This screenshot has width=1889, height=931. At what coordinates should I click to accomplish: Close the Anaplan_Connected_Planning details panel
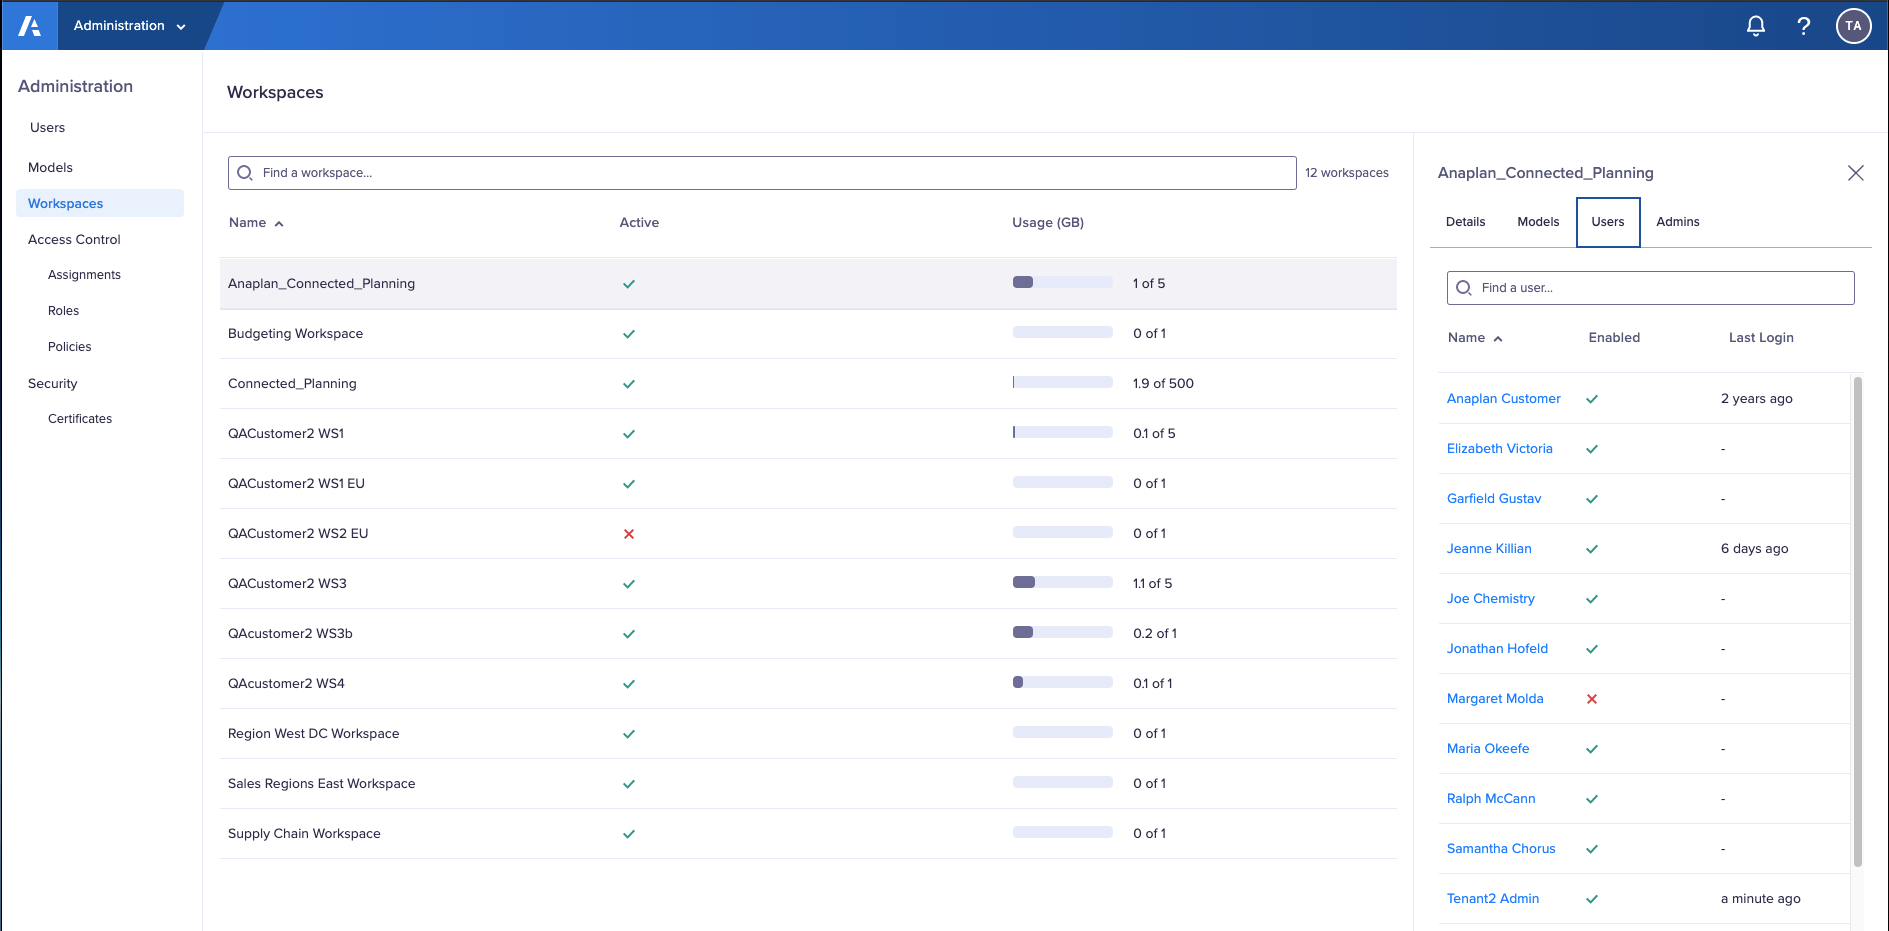click(x=1856, y=173)
